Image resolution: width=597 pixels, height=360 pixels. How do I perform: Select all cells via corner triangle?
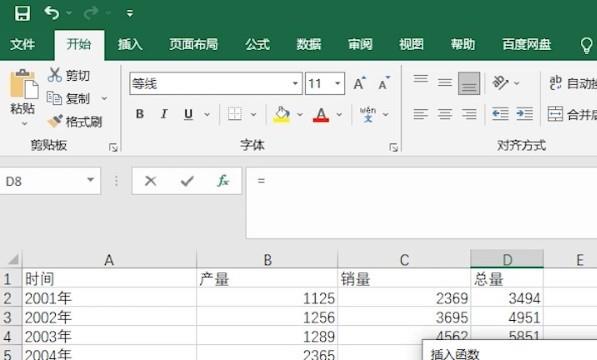[13, 260]
